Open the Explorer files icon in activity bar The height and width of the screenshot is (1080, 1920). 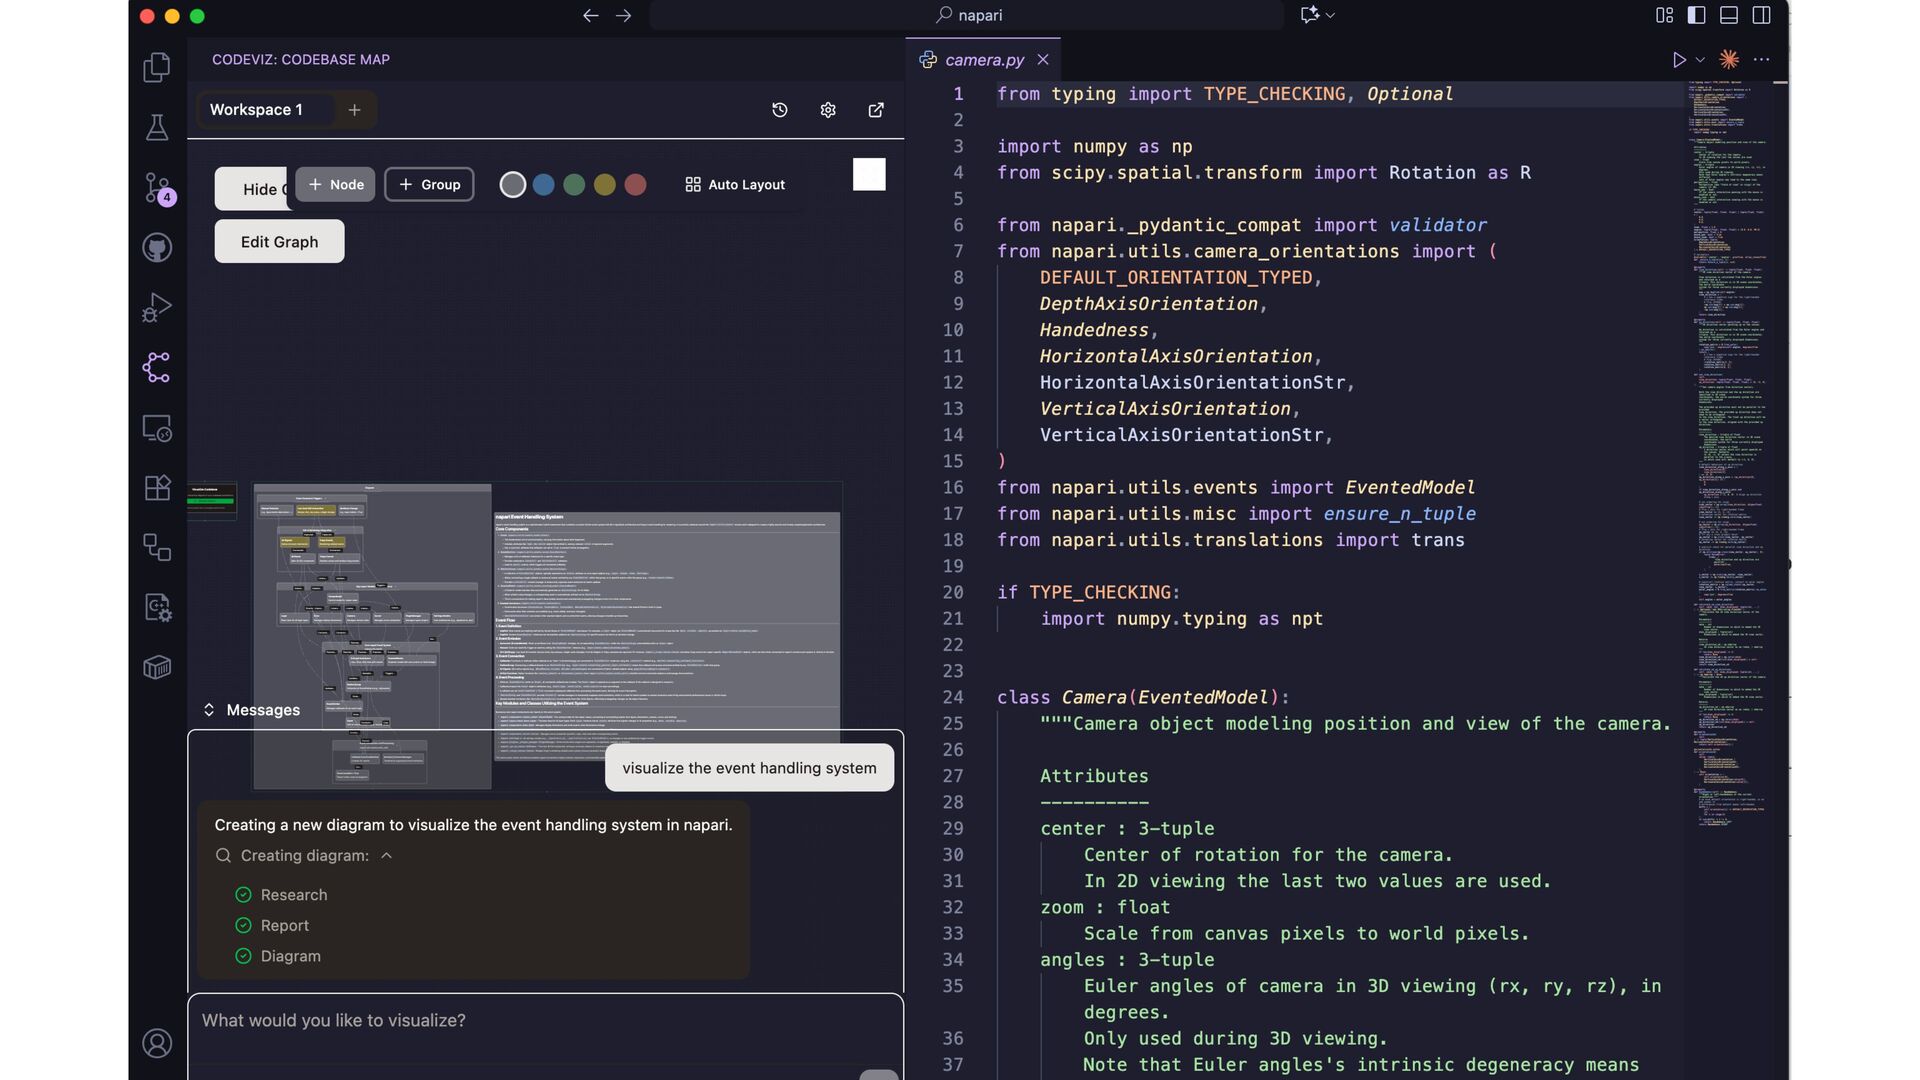tap(157, 68)
